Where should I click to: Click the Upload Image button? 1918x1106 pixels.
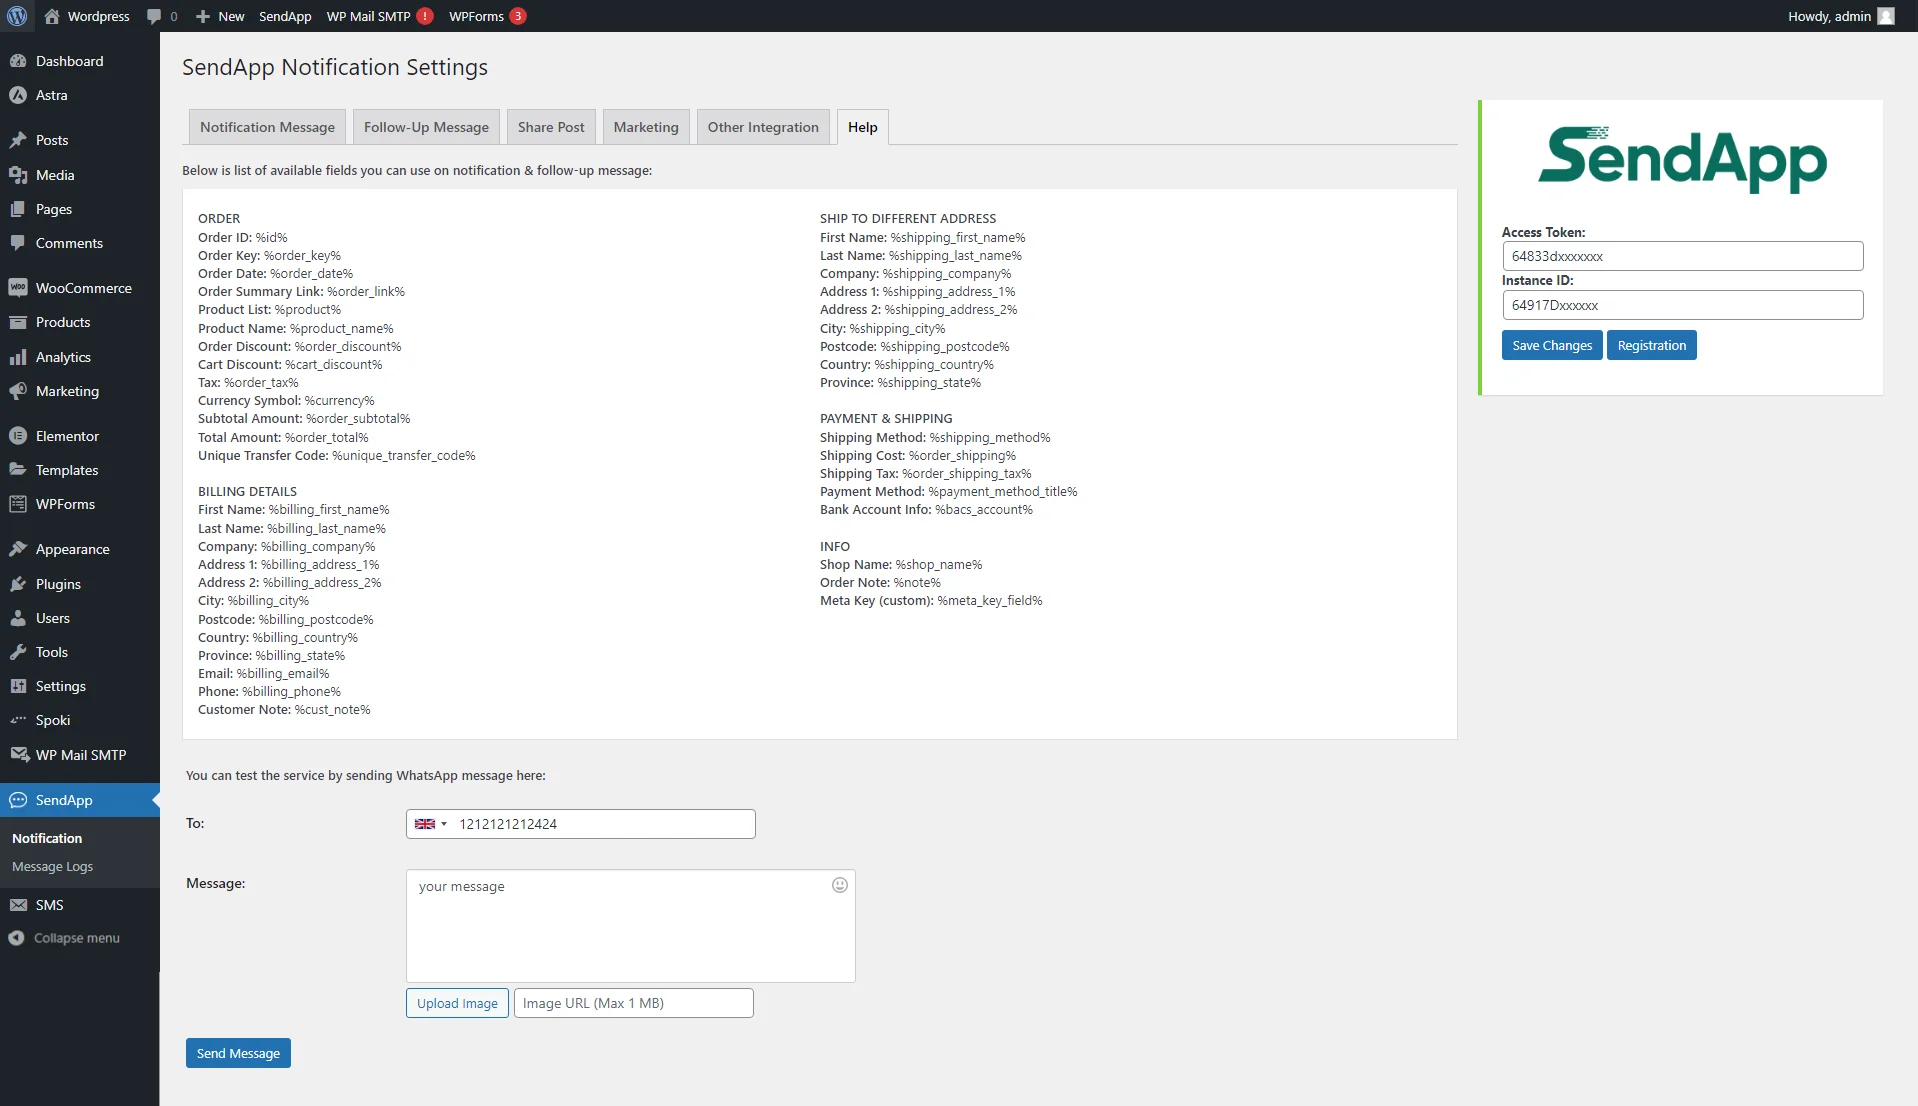pyautogui.click(x=457, y=1003)
